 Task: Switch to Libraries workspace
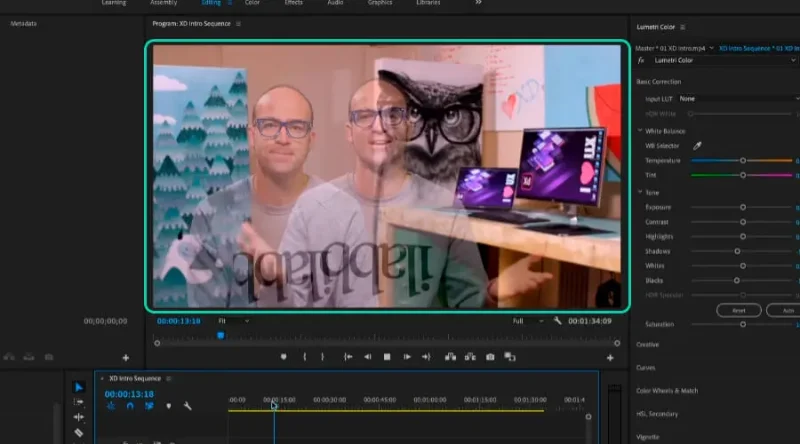[x=428, y=3]
